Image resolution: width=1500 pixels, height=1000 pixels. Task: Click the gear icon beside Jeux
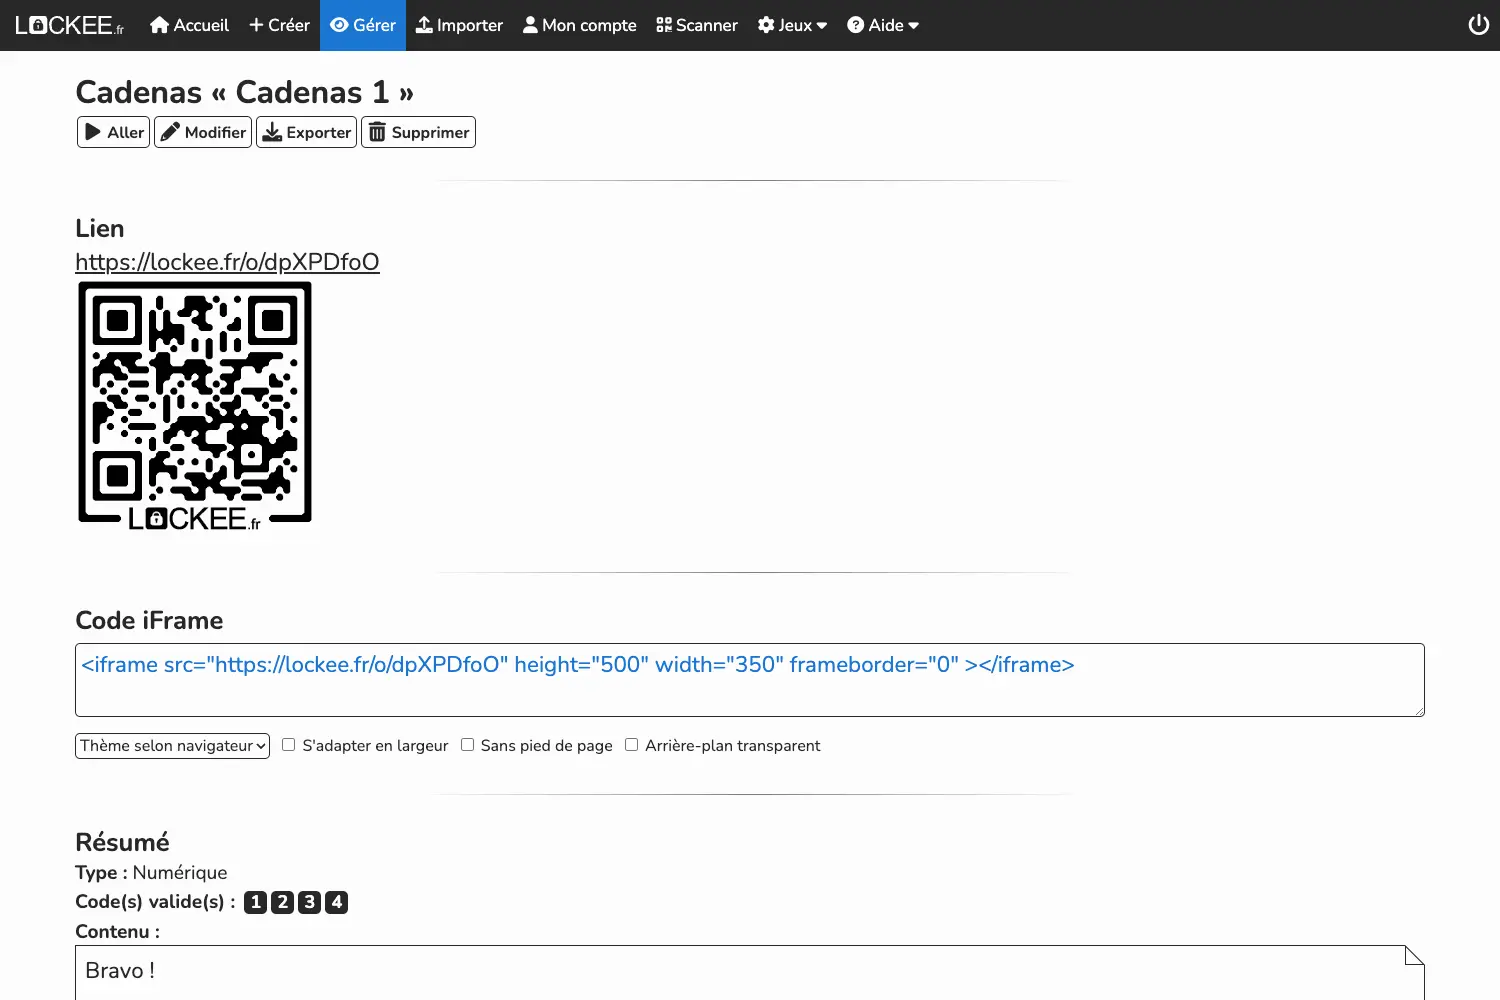(x=766, y=25)
